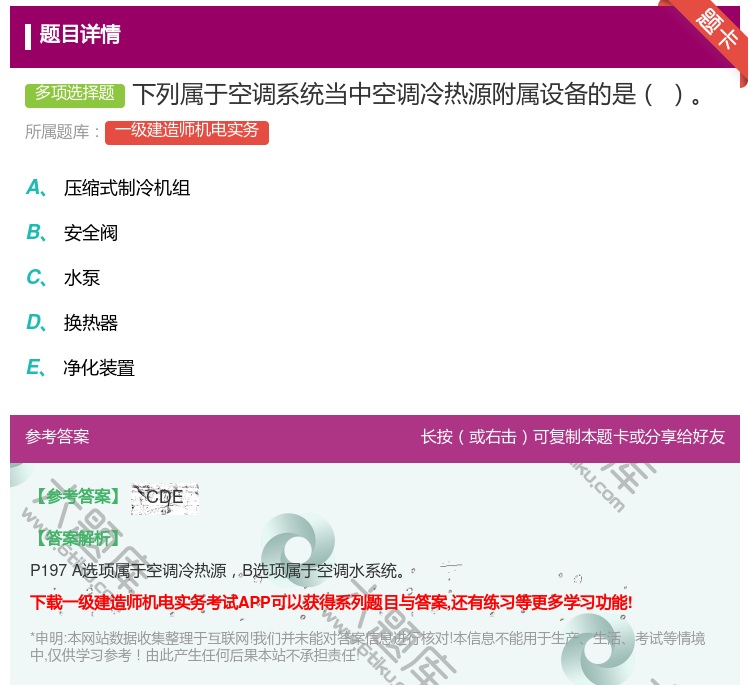Click the 题卡 corner ribbon
This screenshot has height=685, width=750.
click(x=717, y=30)
